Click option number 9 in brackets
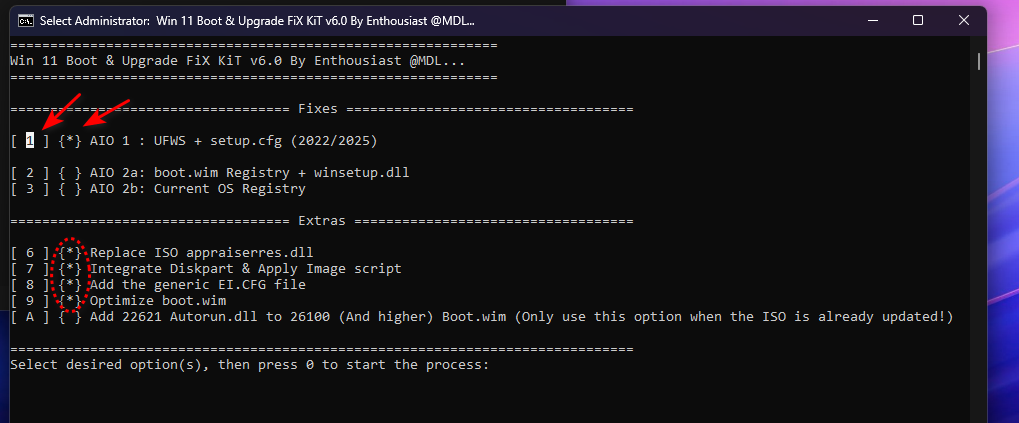 point(30,301)
